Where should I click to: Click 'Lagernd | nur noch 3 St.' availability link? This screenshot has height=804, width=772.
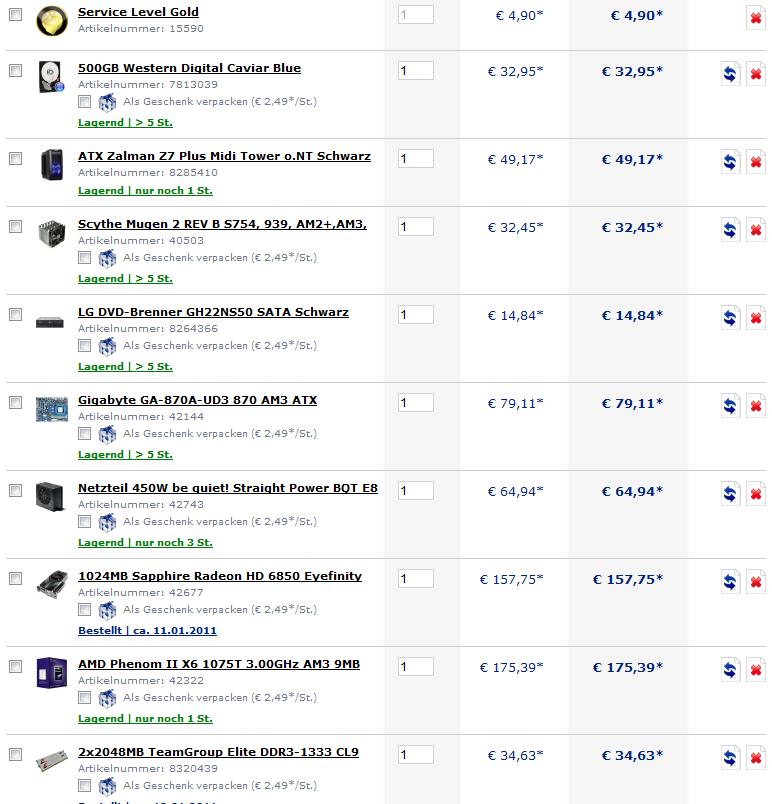(x=145, y=542)
